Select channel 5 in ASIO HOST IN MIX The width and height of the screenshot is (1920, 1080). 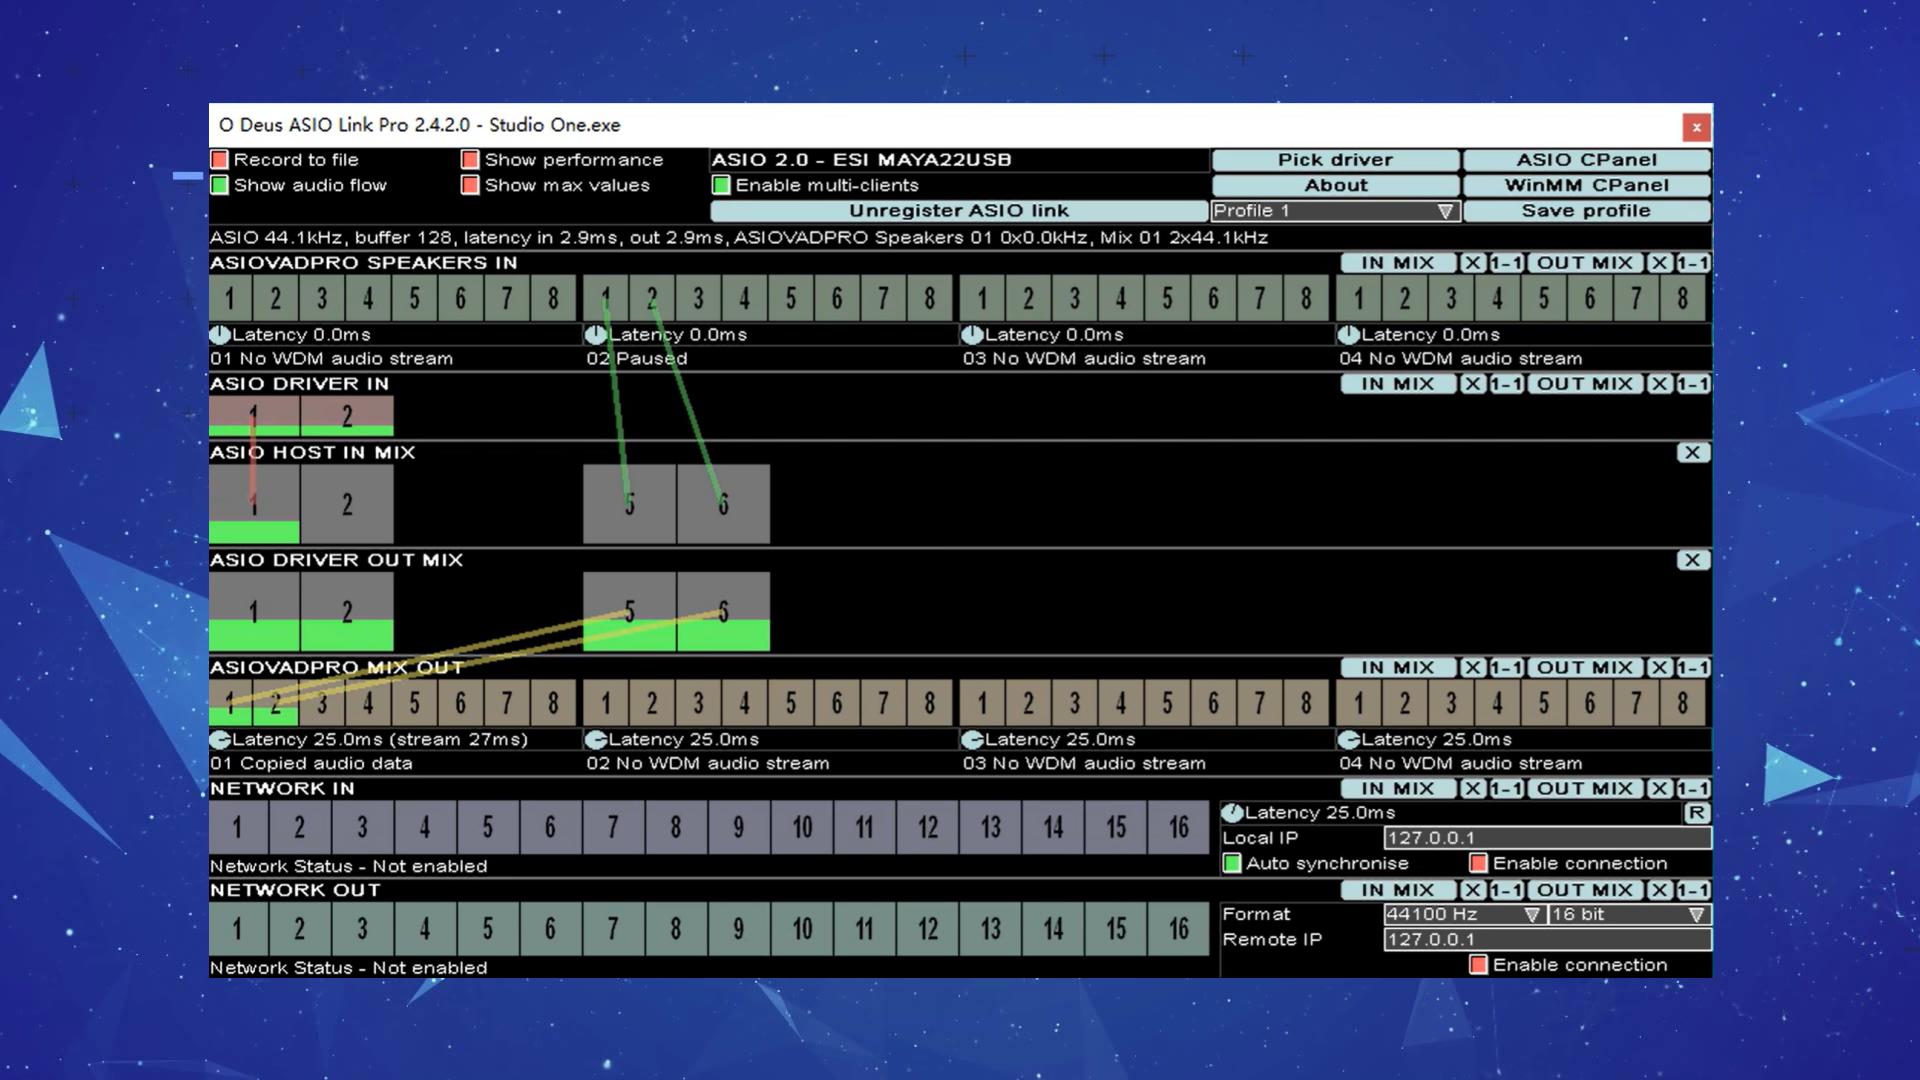pos(629,504)
